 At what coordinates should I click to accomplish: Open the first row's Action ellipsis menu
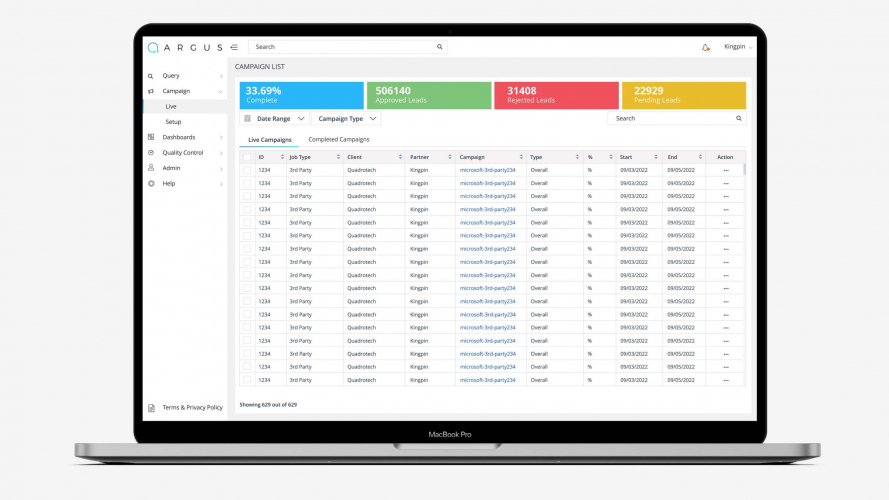726,170
